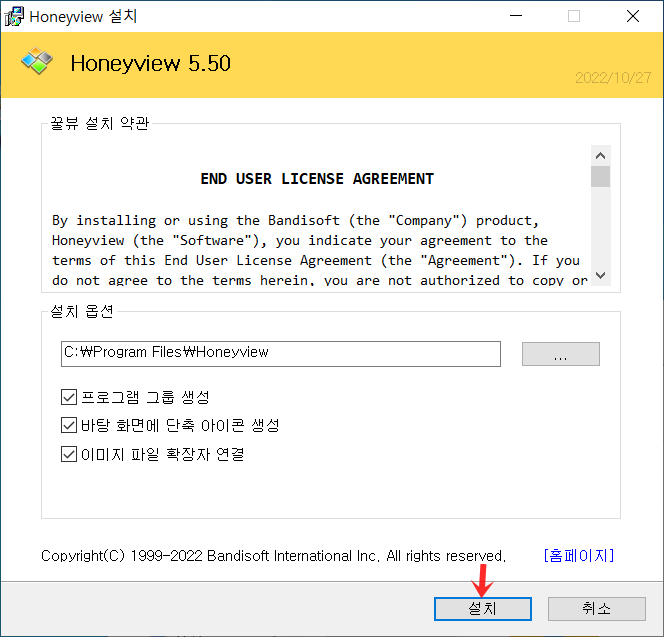
Task: Open the 홈페이지 homepage link
Action: coord(578,555)
